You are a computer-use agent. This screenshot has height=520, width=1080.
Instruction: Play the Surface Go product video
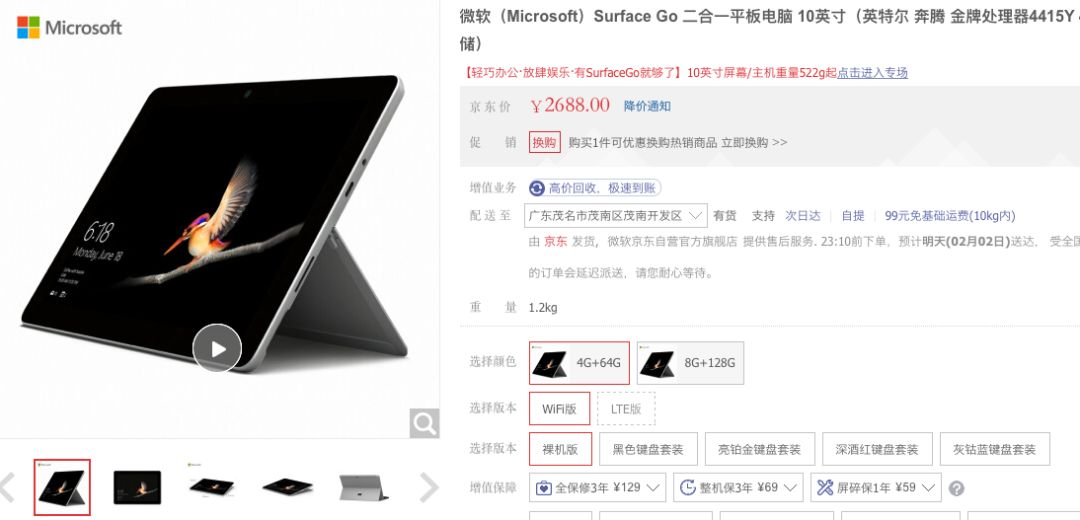(x=217, y=349)
